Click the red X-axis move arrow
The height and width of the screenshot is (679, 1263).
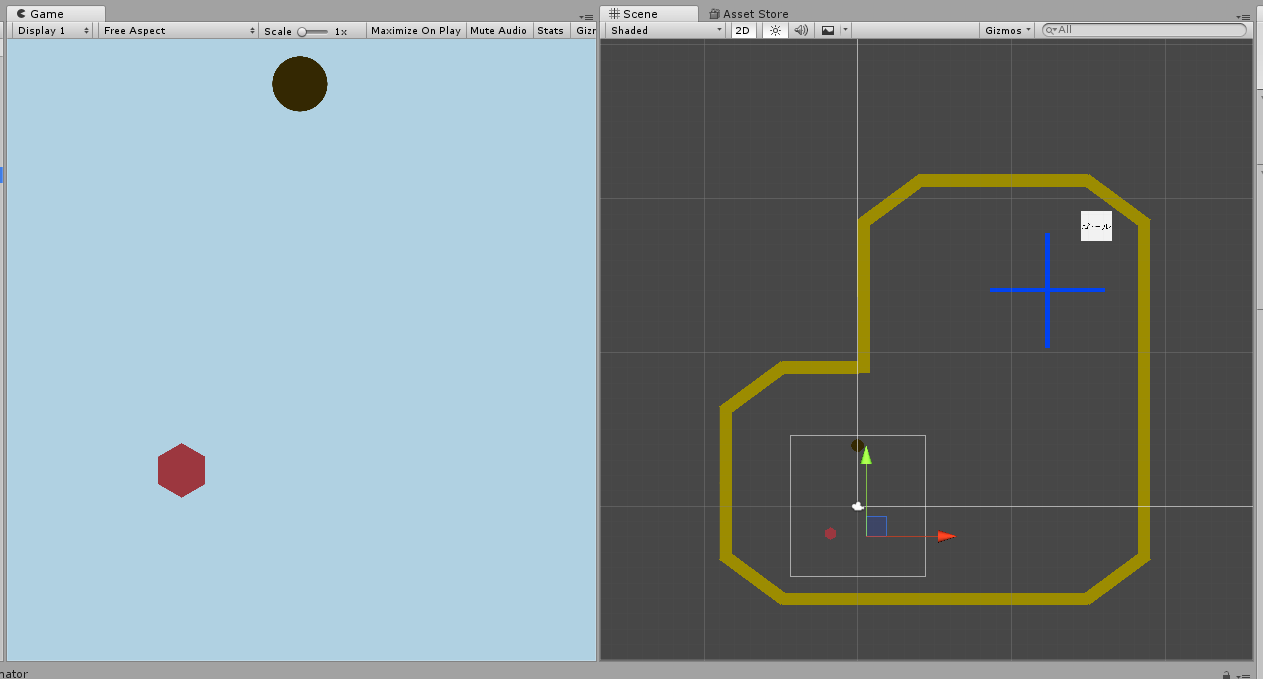pyautogui.click(x=945, y=536)
